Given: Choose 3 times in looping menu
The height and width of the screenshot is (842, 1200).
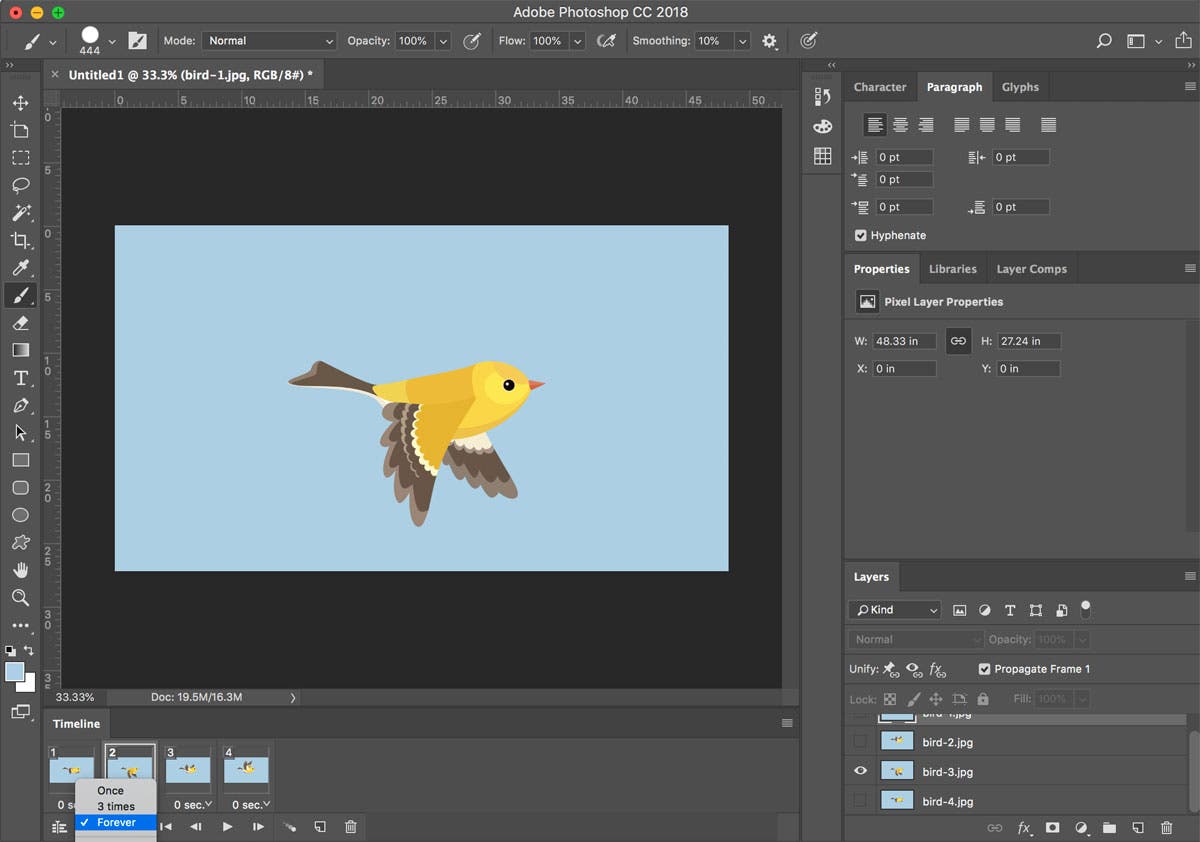Looking at the screenshot, I should click(116, 806).
